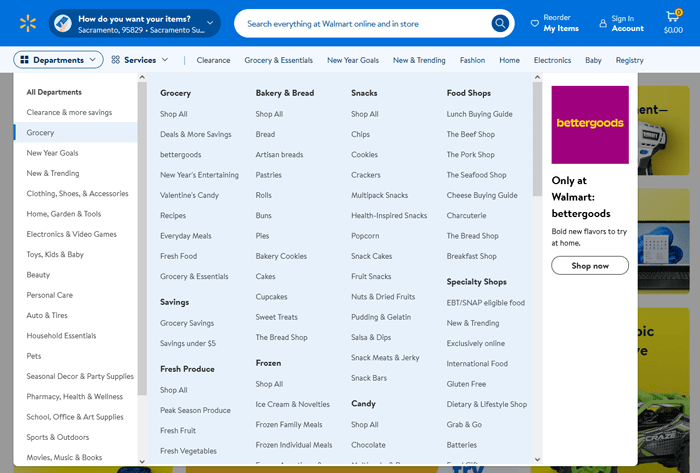Image resolution: width=700 pixels, height=473 pixels.
Task: Open Electronics & Video Games department
Action: coord(71,234)
